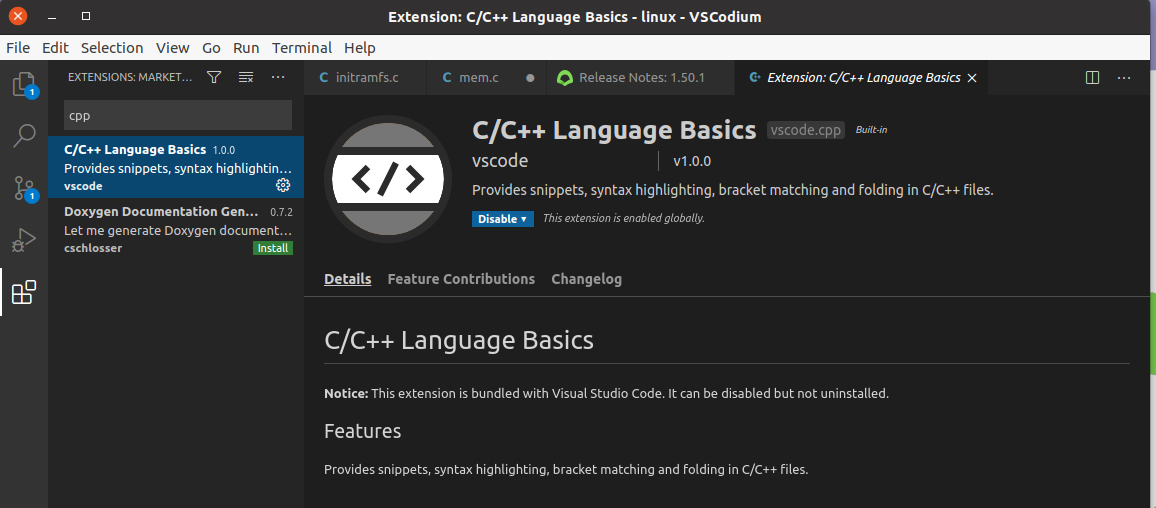This screenshot has width=1156, height=508.
Task: Click the EXTENSIONS: MARKET... panel title
Action: 130,77
